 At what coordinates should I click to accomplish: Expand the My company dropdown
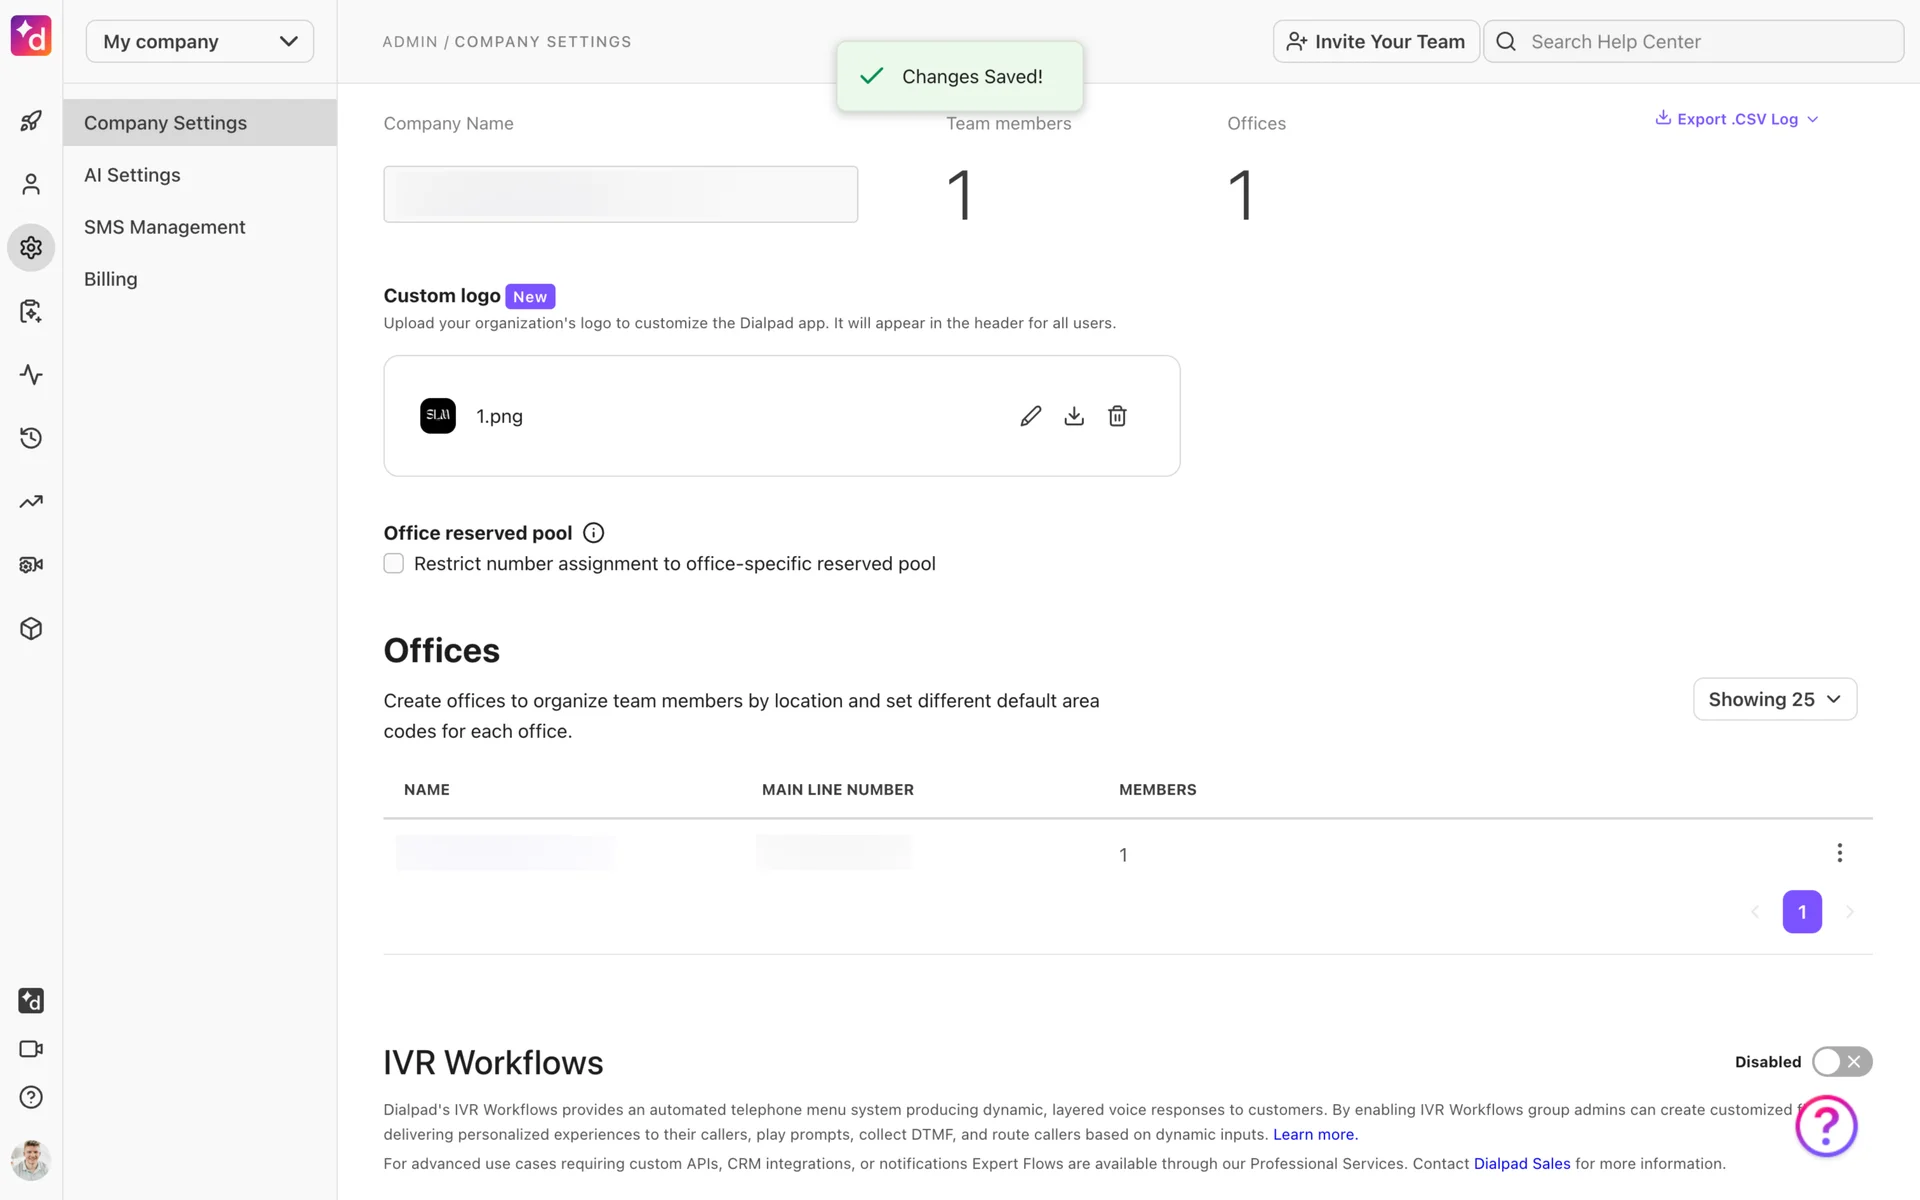pos(200,41)
